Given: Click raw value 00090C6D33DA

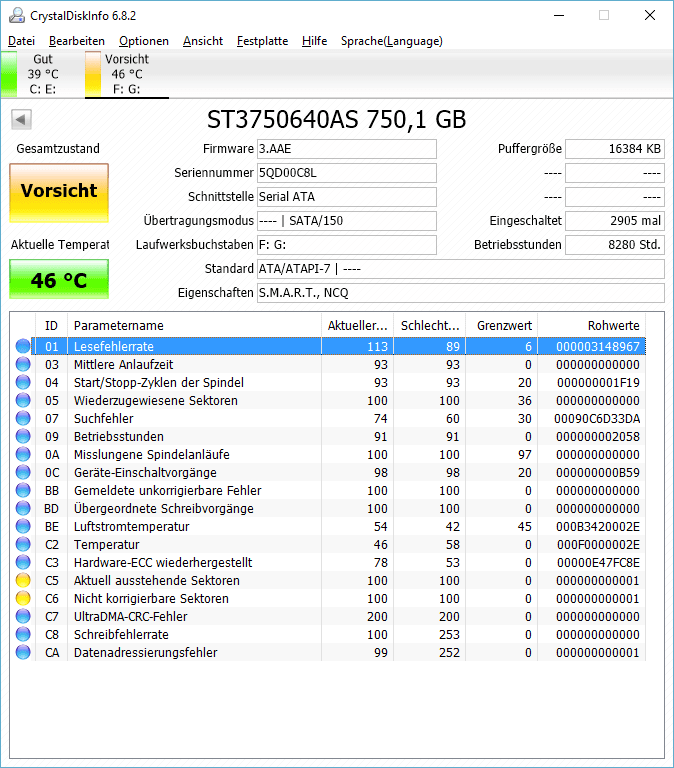Looking at the screenshot, I should 597,419.
